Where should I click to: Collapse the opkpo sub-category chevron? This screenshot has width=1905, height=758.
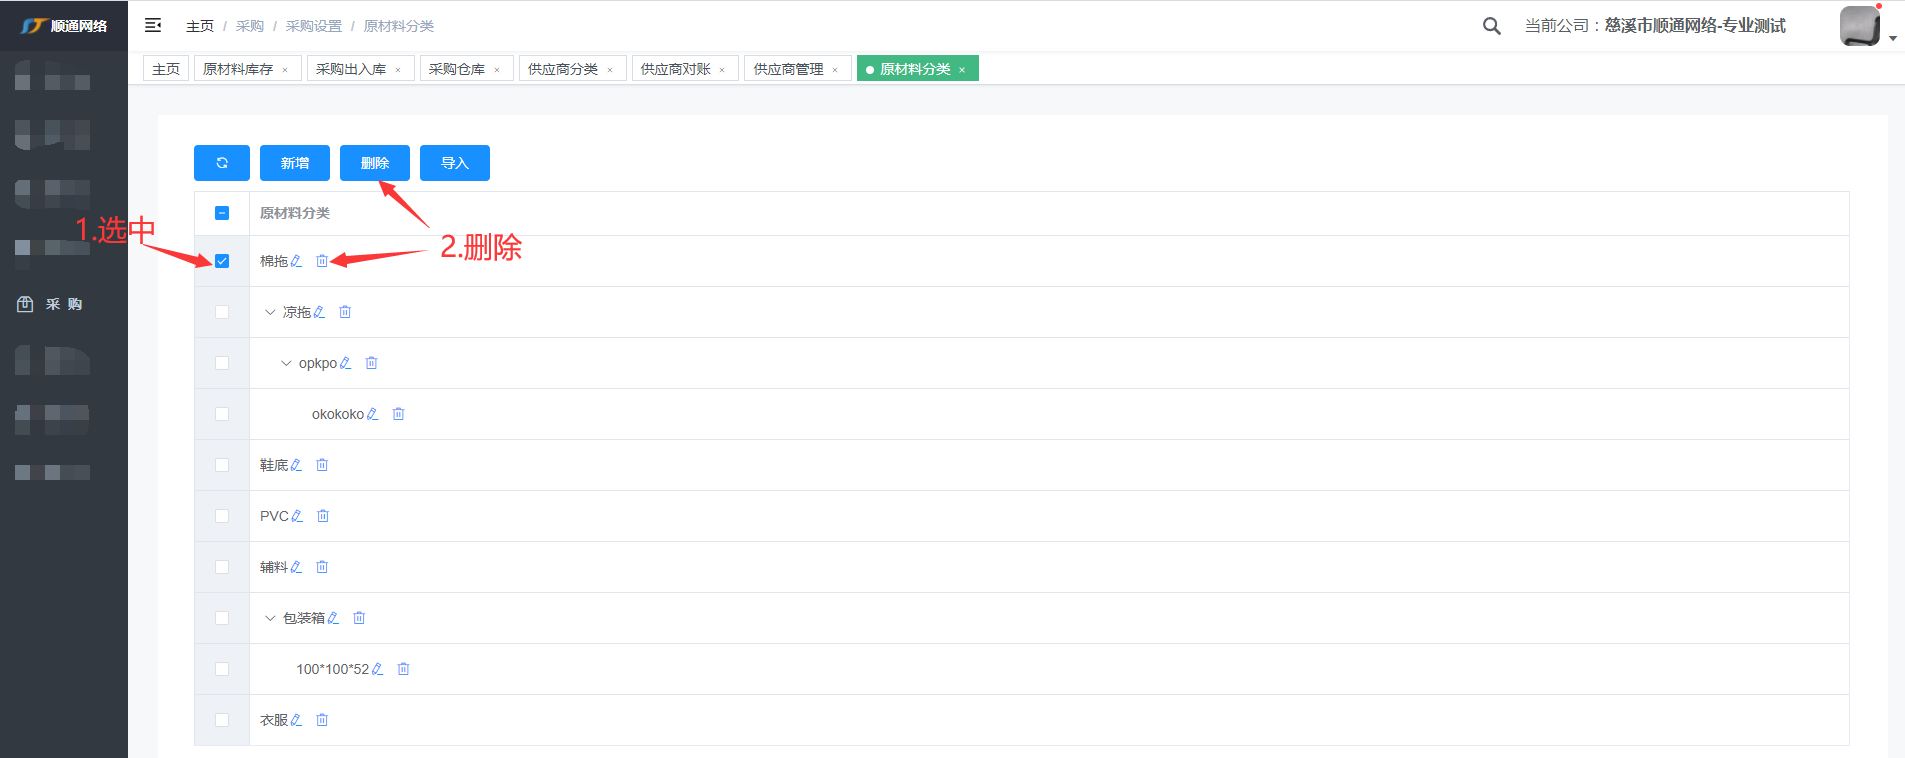(x=286, y=363)
